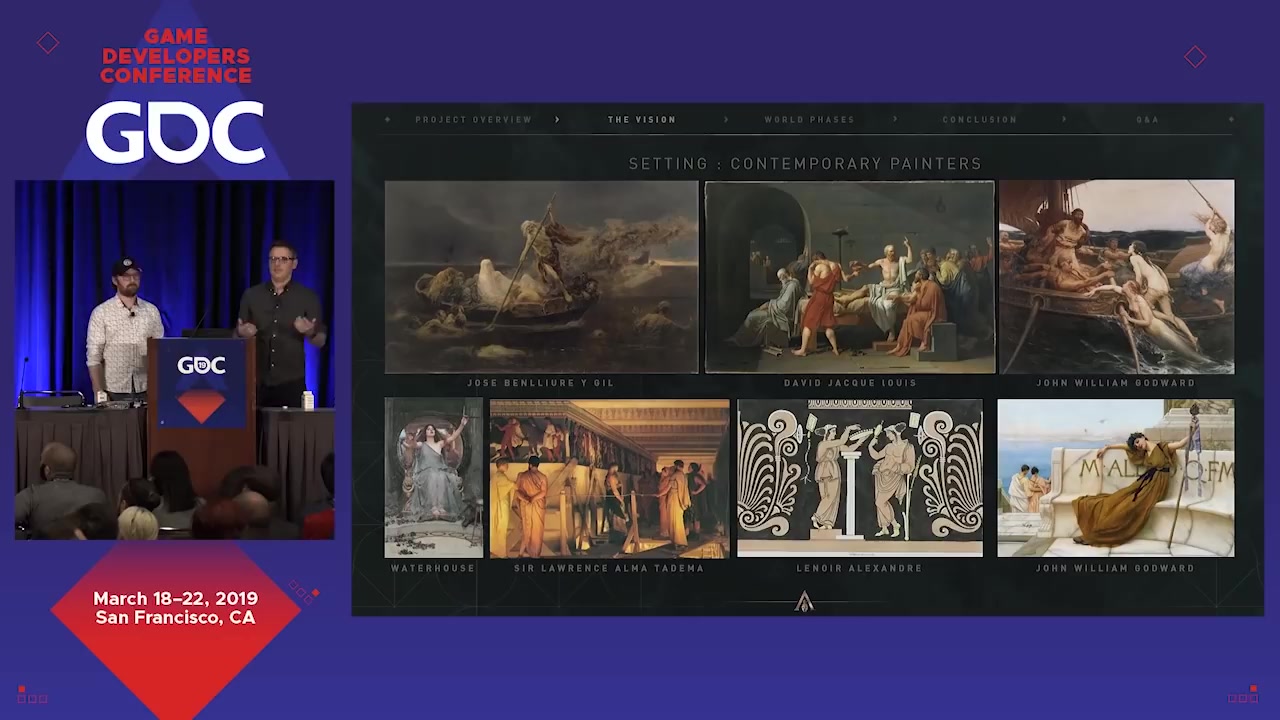This screenshot has height=720, width=1280.
Task: Click the San Francisco, CA text
Action: point(175,618)
